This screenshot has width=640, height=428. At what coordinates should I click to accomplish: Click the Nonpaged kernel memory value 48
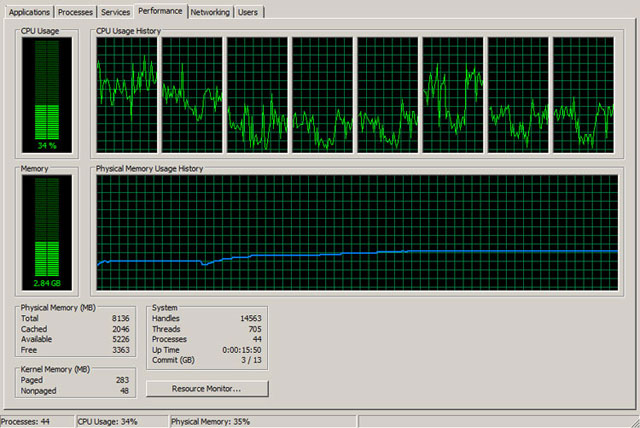(124, 391)
